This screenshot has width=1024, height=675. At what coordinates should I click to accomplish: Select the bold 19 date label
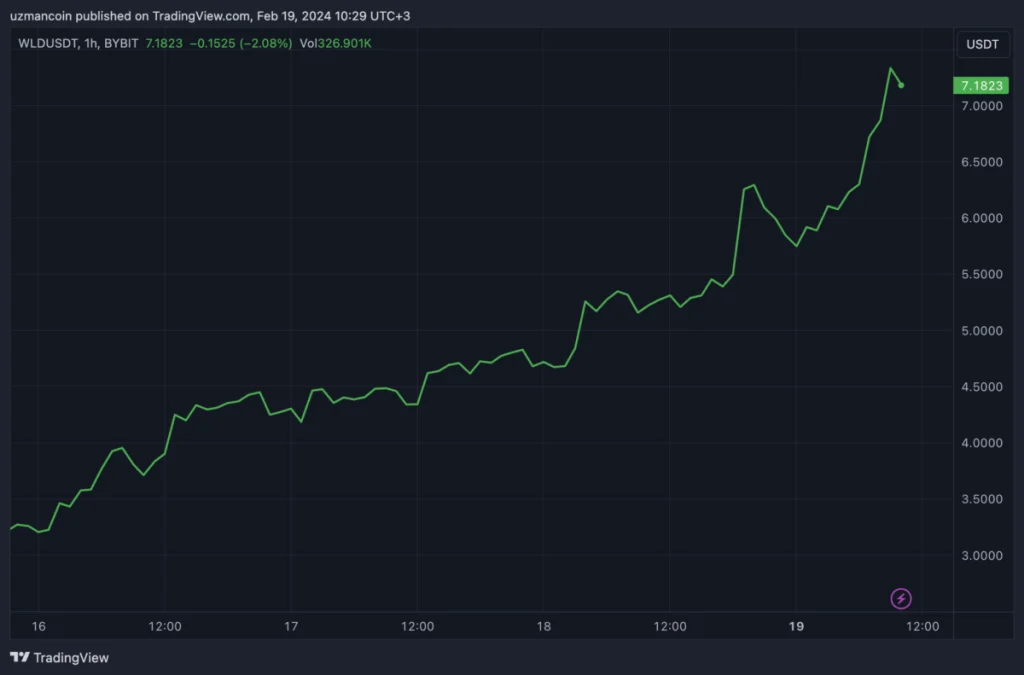tap(796, 627)
